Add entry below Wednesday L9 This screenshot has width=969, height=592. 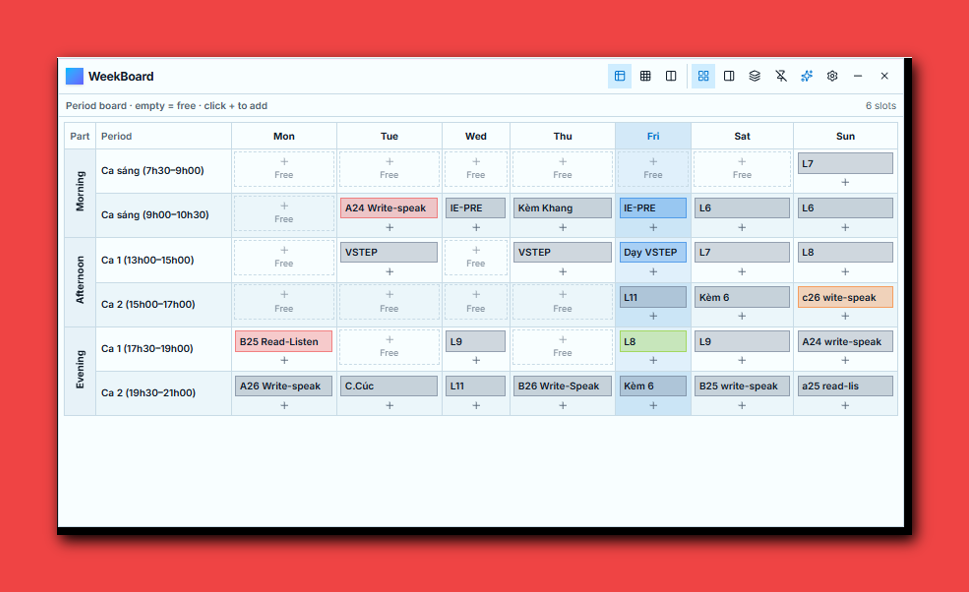click(x=476, y=360)
